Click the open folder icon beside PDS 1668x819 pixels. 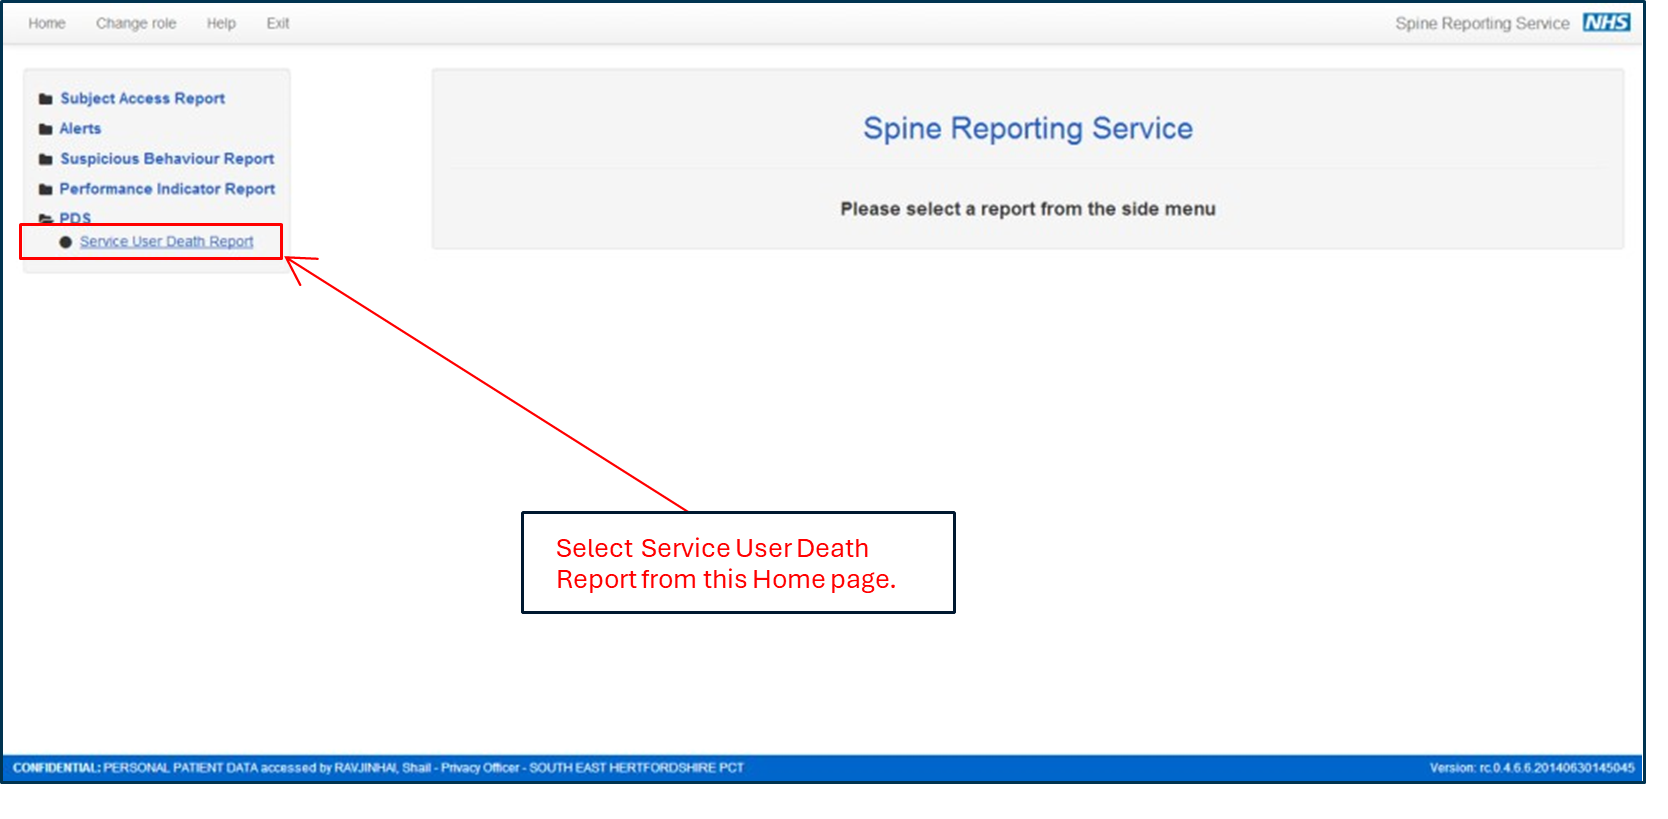click(x=45, y=218)
